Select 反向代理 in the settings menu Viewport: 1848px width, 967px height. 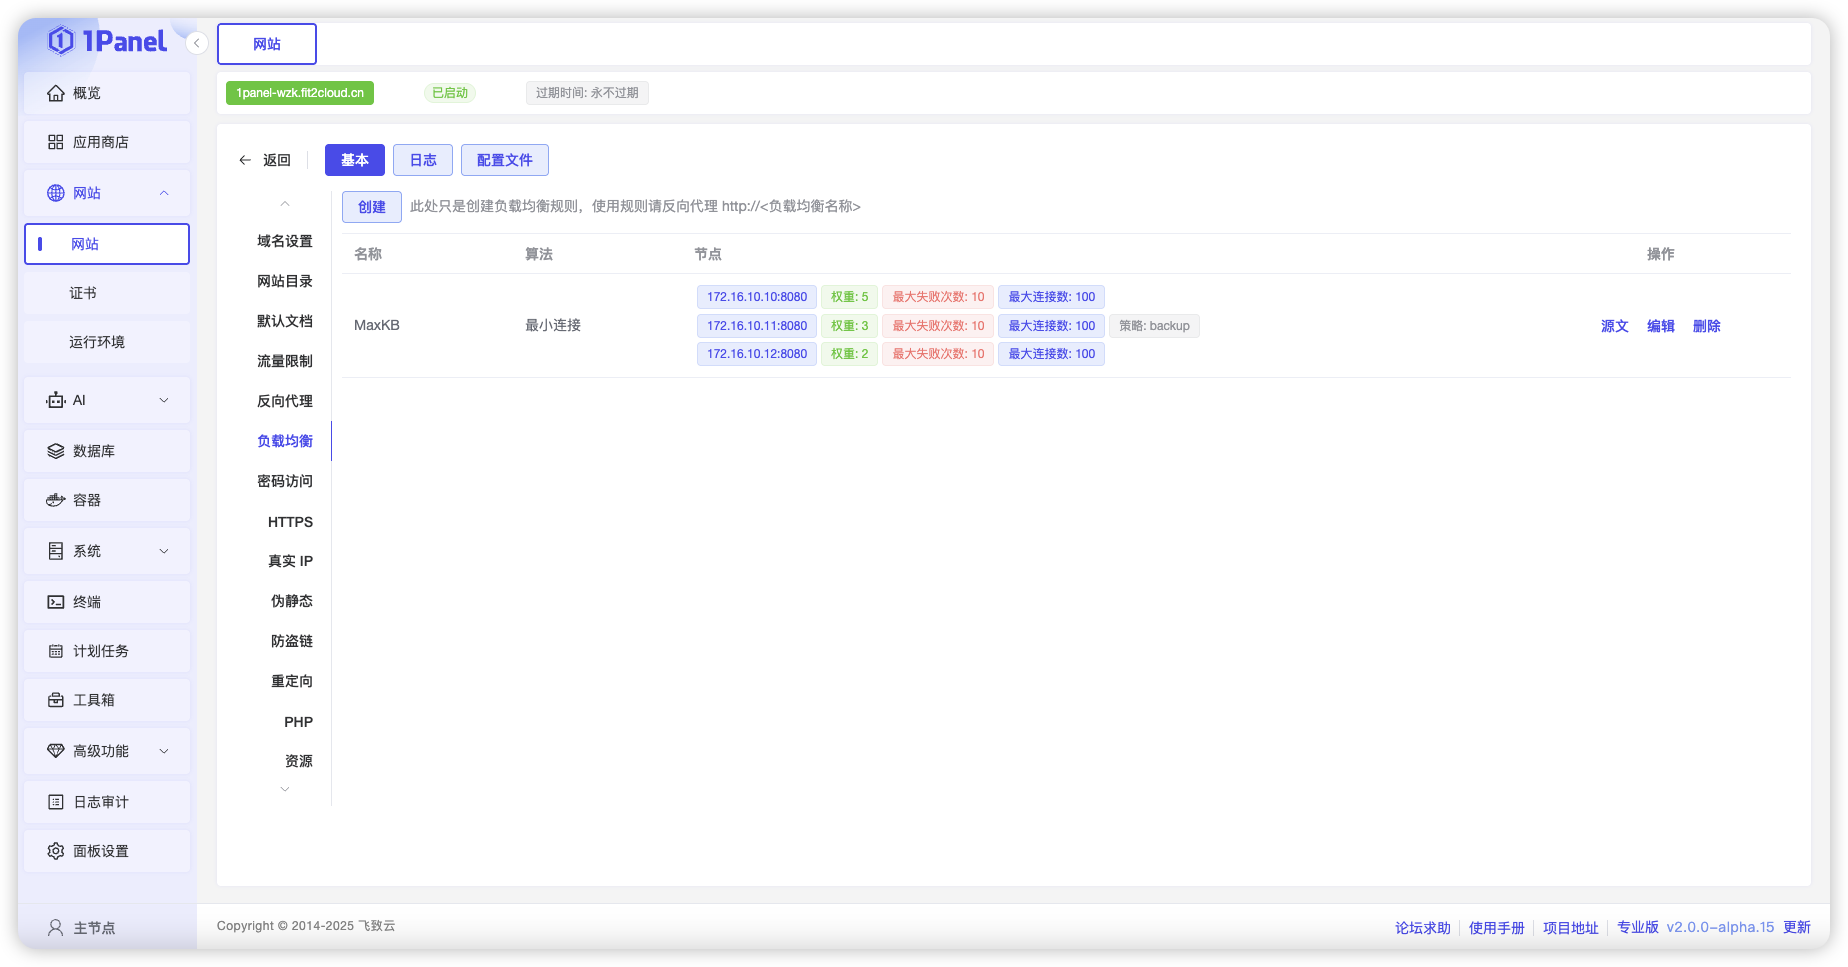[x=284, y=400]
